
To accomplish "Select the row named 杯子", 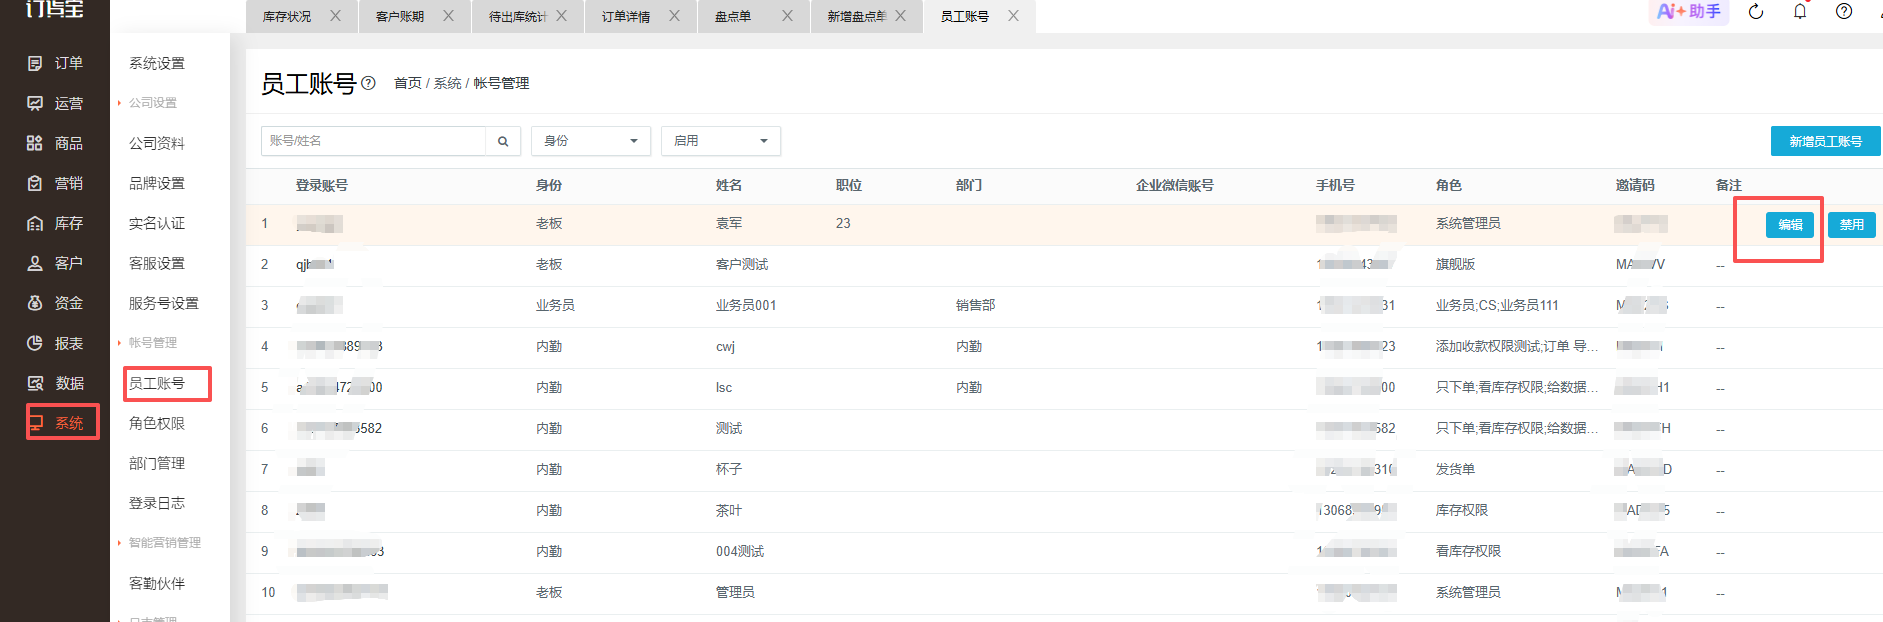I will point(1064,470).
